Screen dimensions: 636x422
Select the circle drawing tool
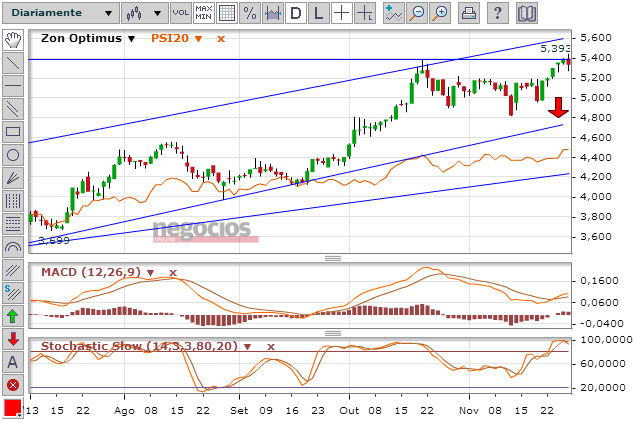point(13,155)
